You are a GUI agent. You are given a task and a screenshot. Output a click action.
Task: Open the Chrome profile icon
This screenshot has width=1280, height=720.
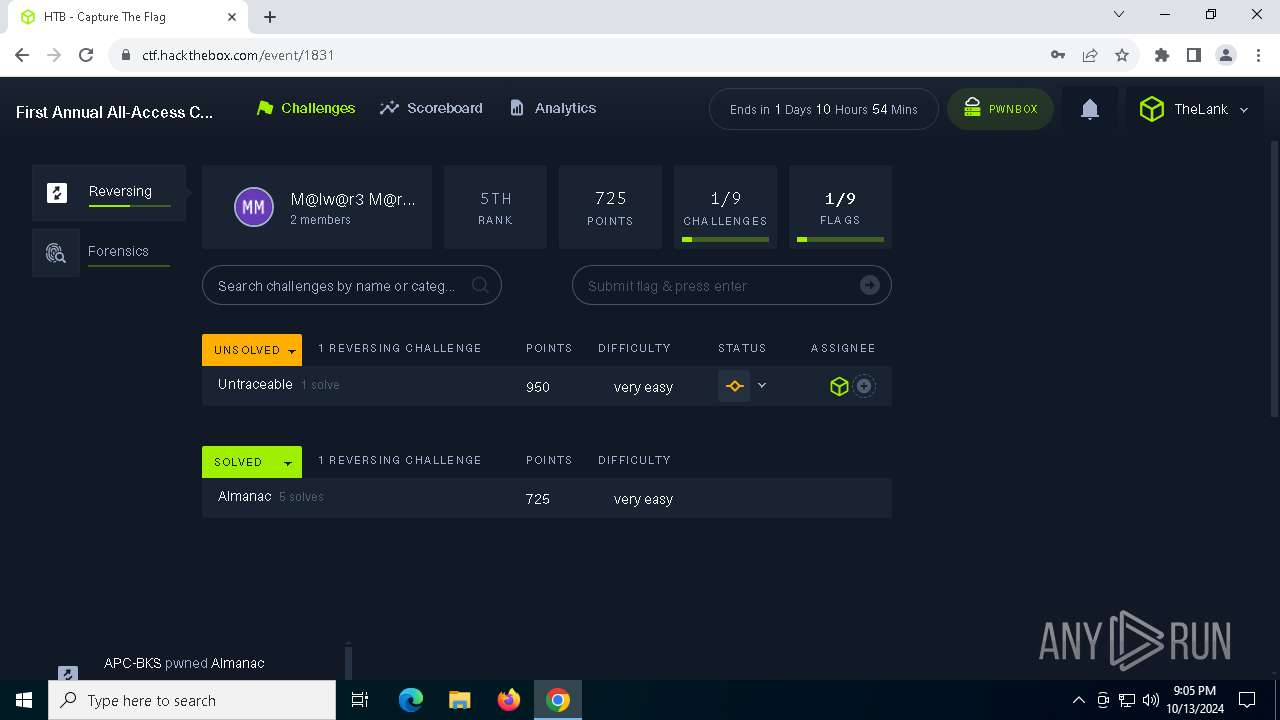pyautogui.click(x=1226, y=55)
